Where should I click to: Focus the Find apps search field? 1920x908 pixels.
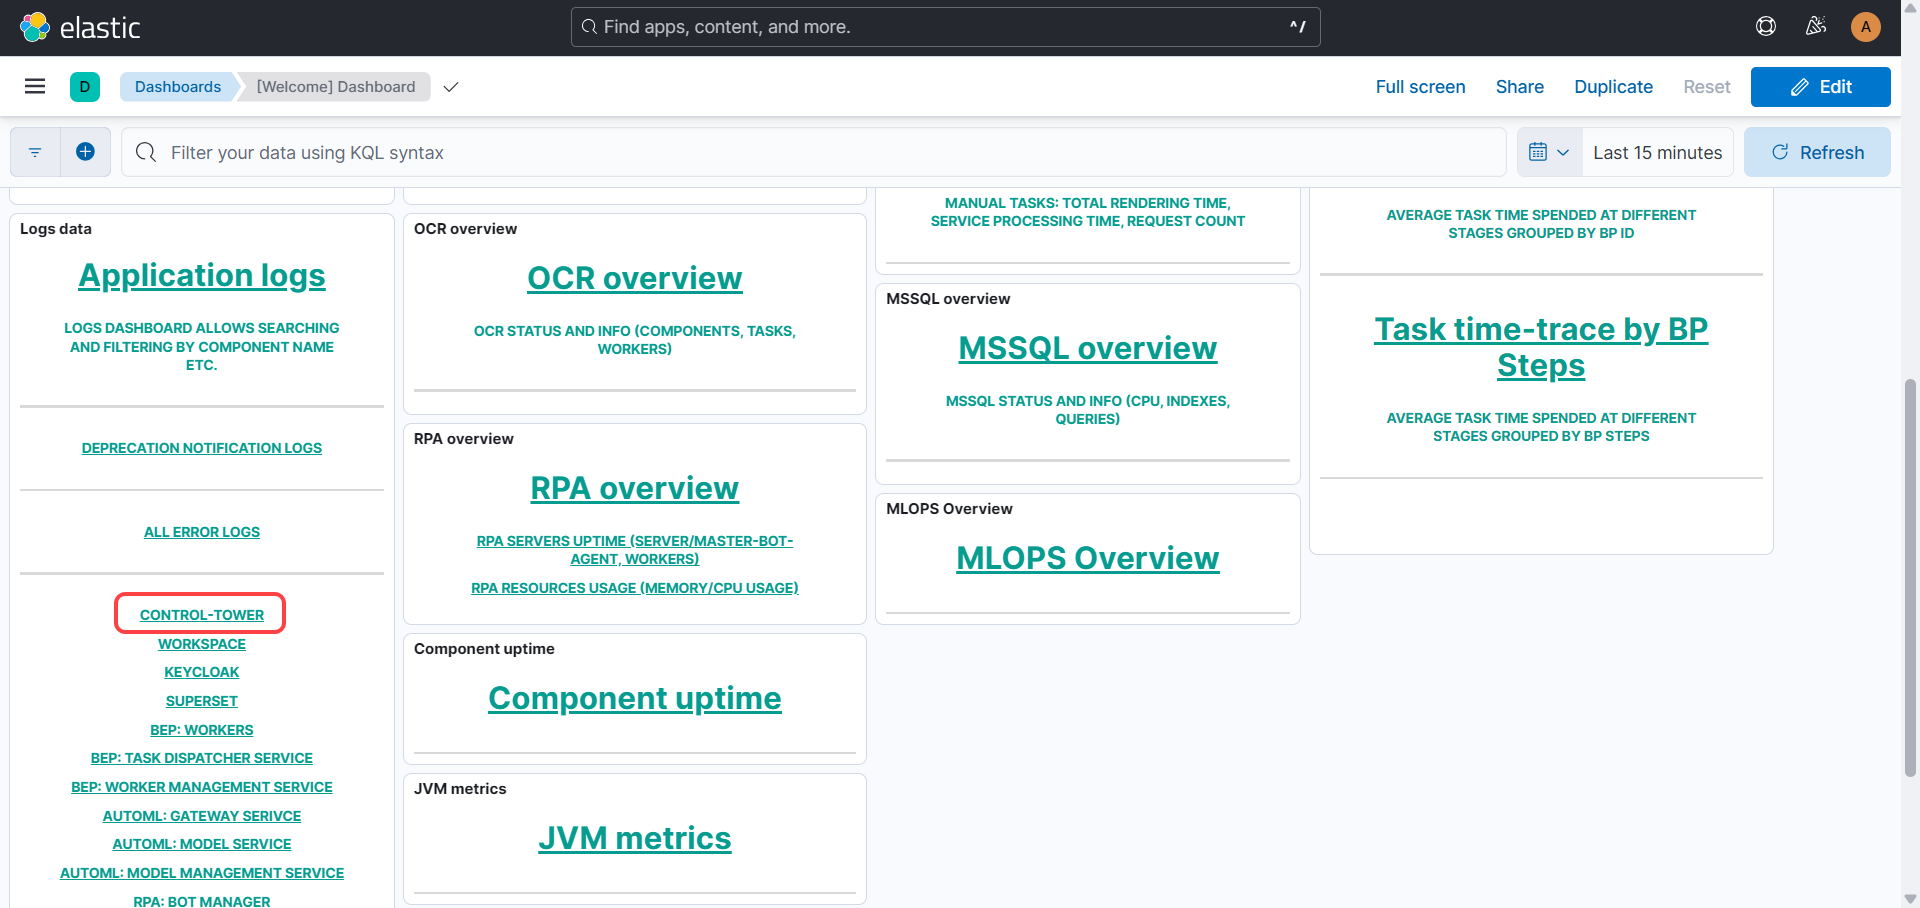pyautogui.click(x=946, y=27)
